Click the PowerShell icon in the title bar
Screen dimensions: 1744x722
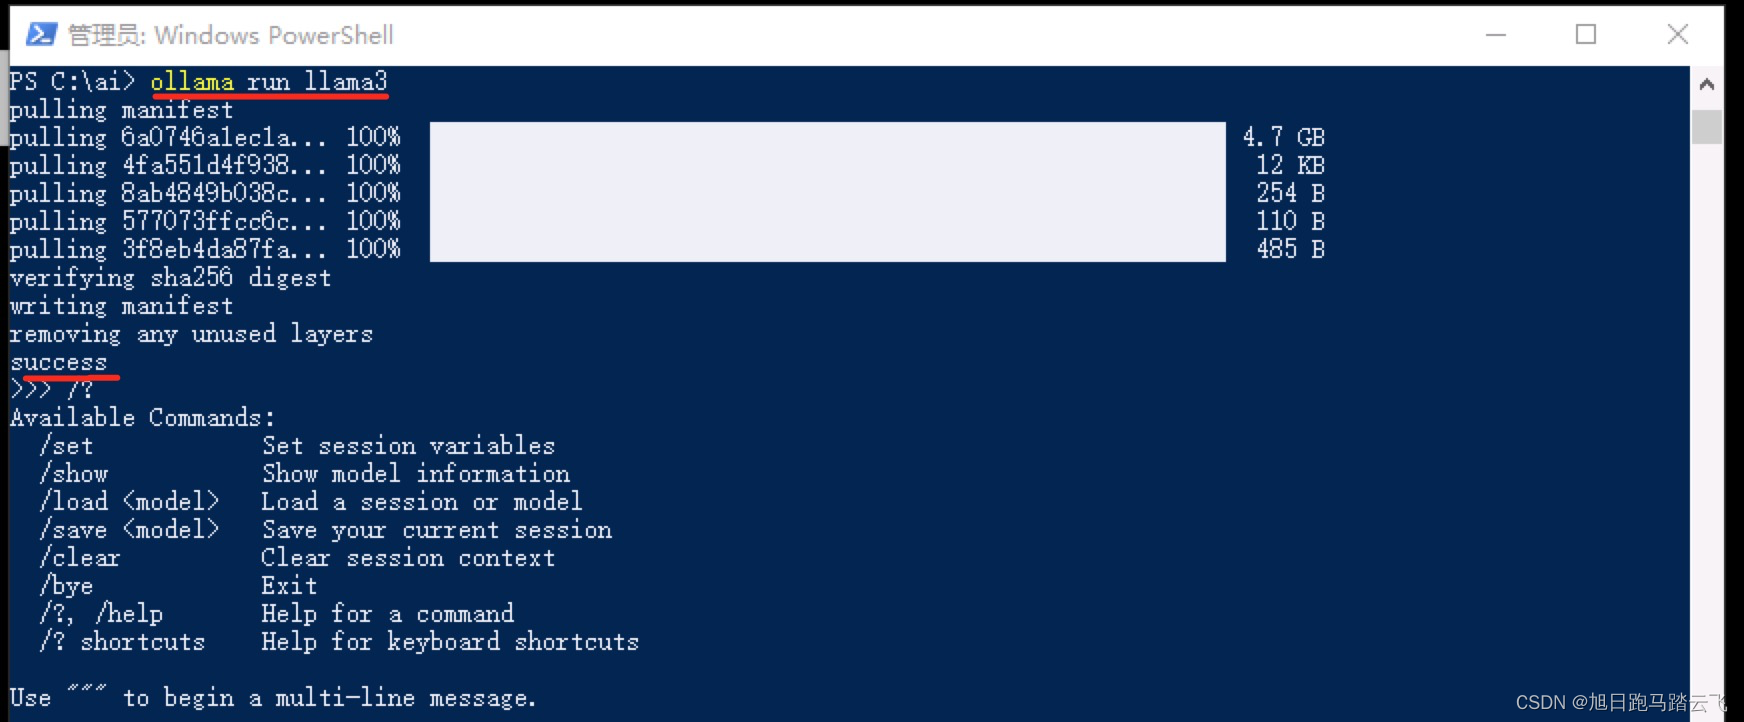[41, 35]
